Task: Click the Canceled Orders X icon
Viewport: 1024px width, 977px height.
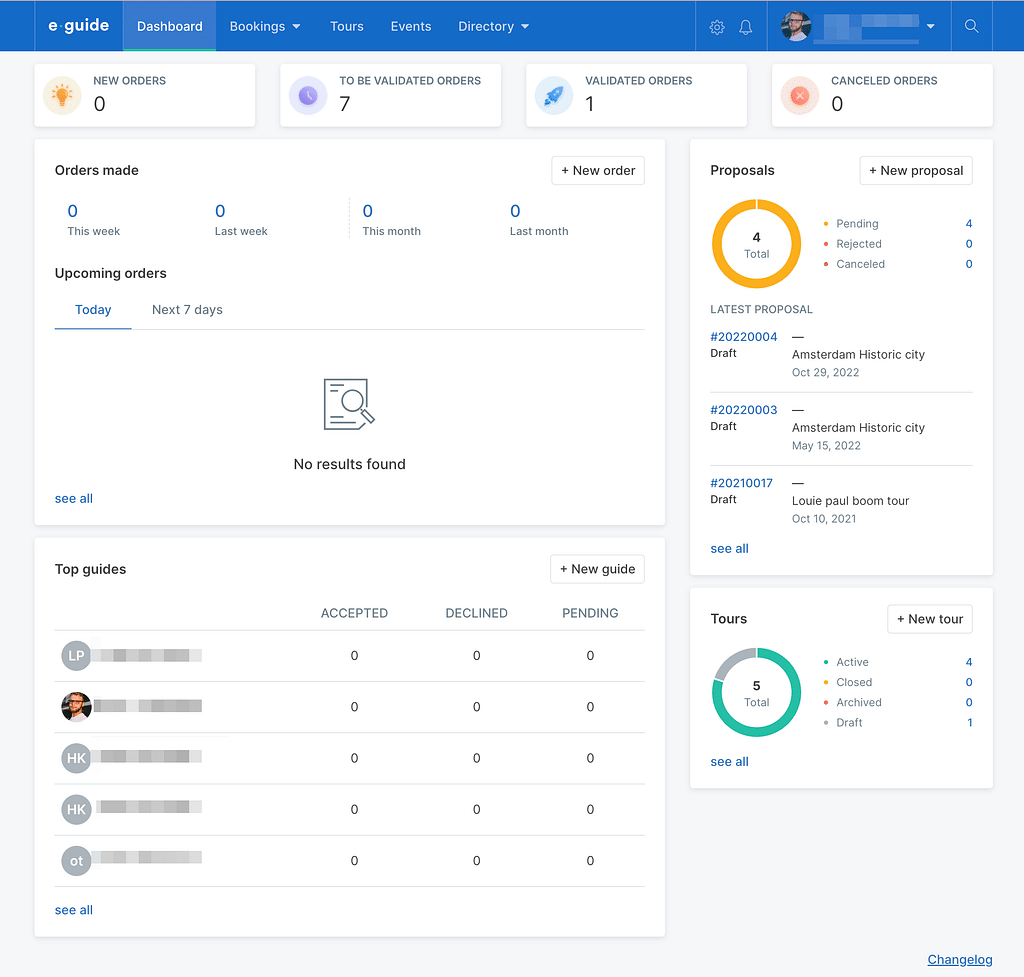Action: (x=800, y=96)
